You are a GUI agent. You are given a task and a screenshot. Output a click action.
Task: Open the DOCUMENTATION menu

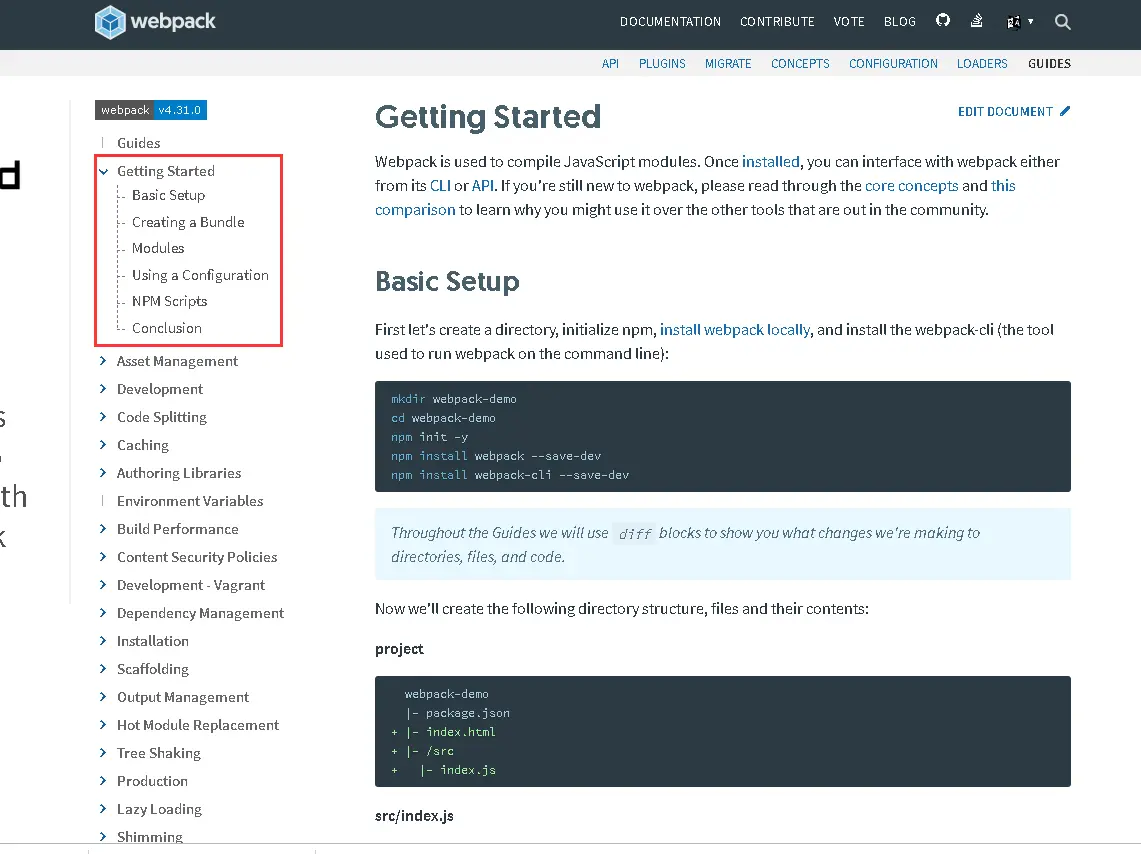[670, 22]
